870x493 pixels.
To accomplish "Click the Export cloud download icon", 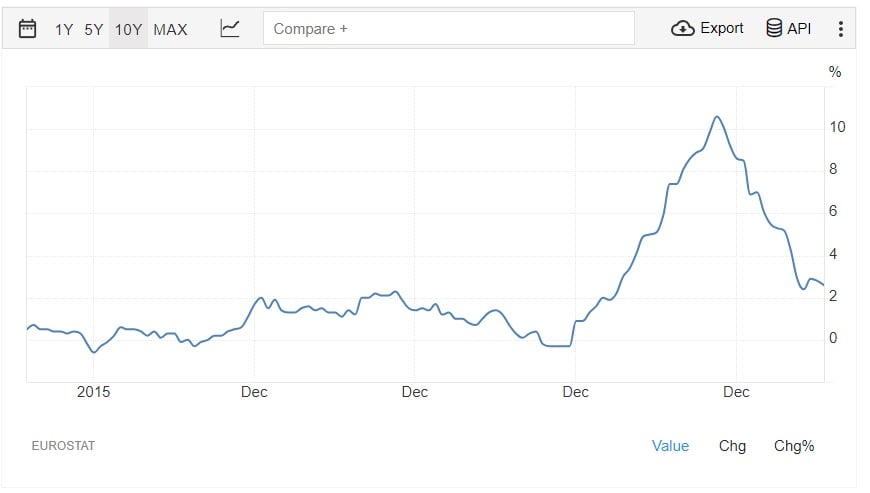I will click(x=683, y=29).
